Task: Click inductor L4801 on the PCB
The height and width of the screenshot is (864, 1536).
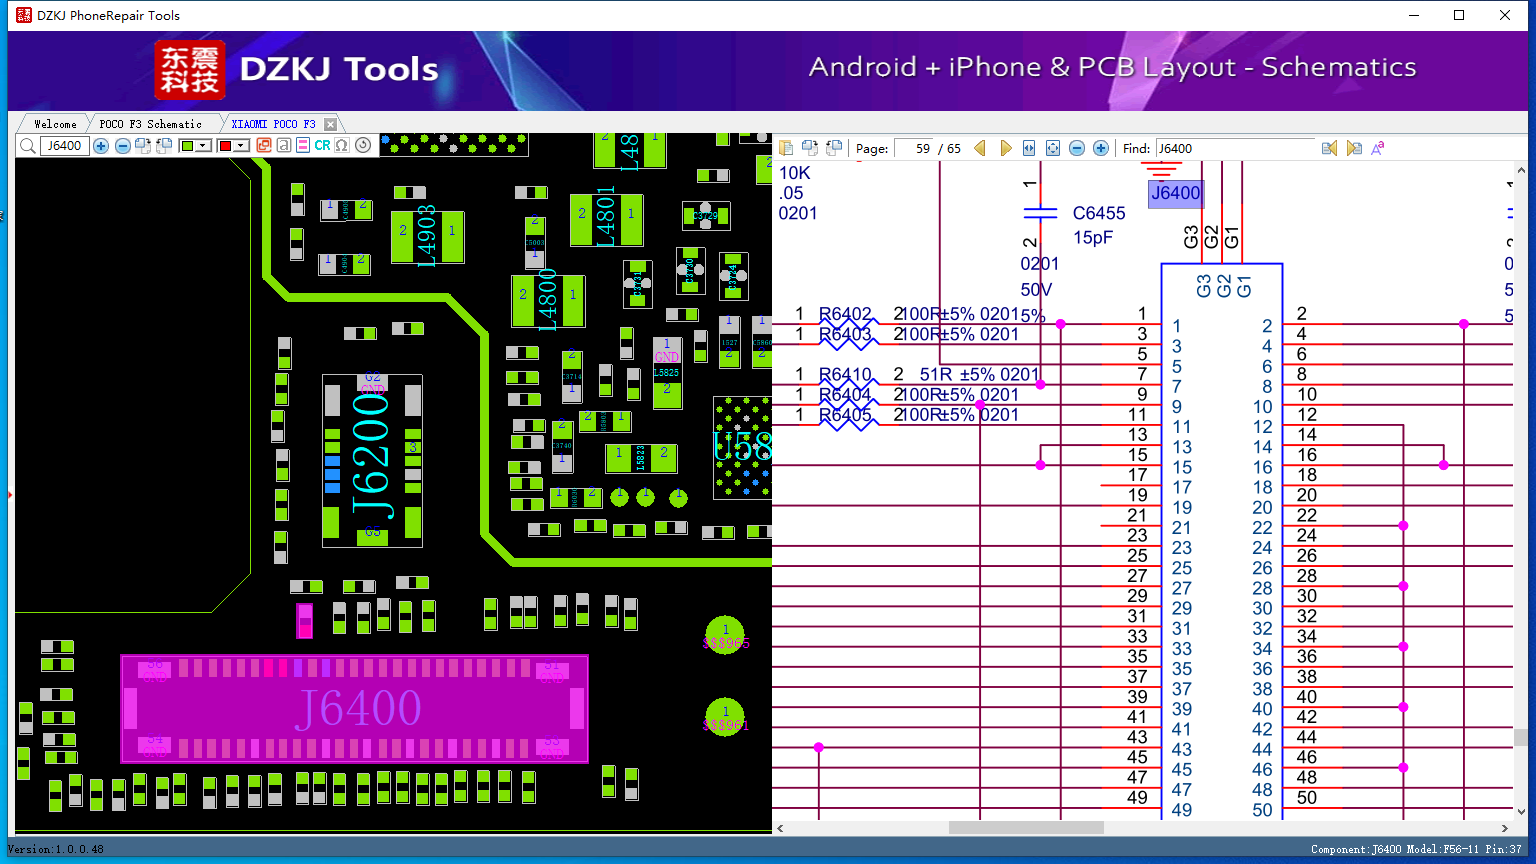Action: 606,220
